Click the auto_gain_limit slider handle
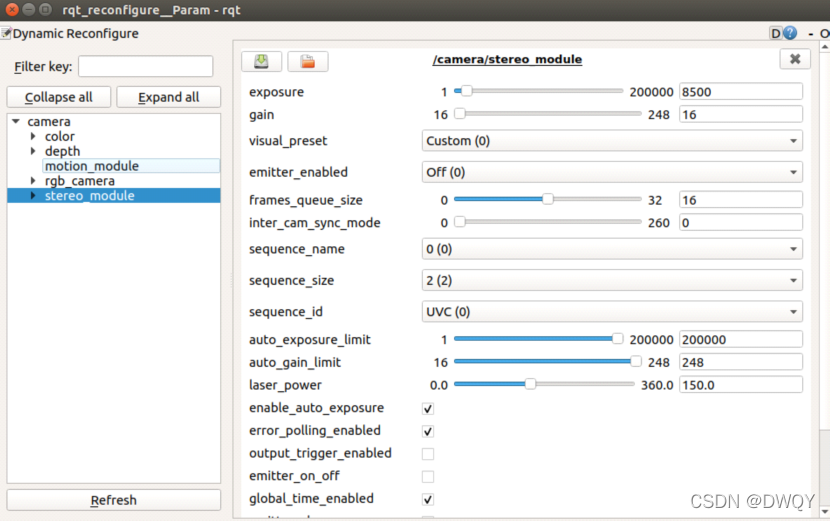The height and width of the screenshot is (521, 831). coord(635,361)
